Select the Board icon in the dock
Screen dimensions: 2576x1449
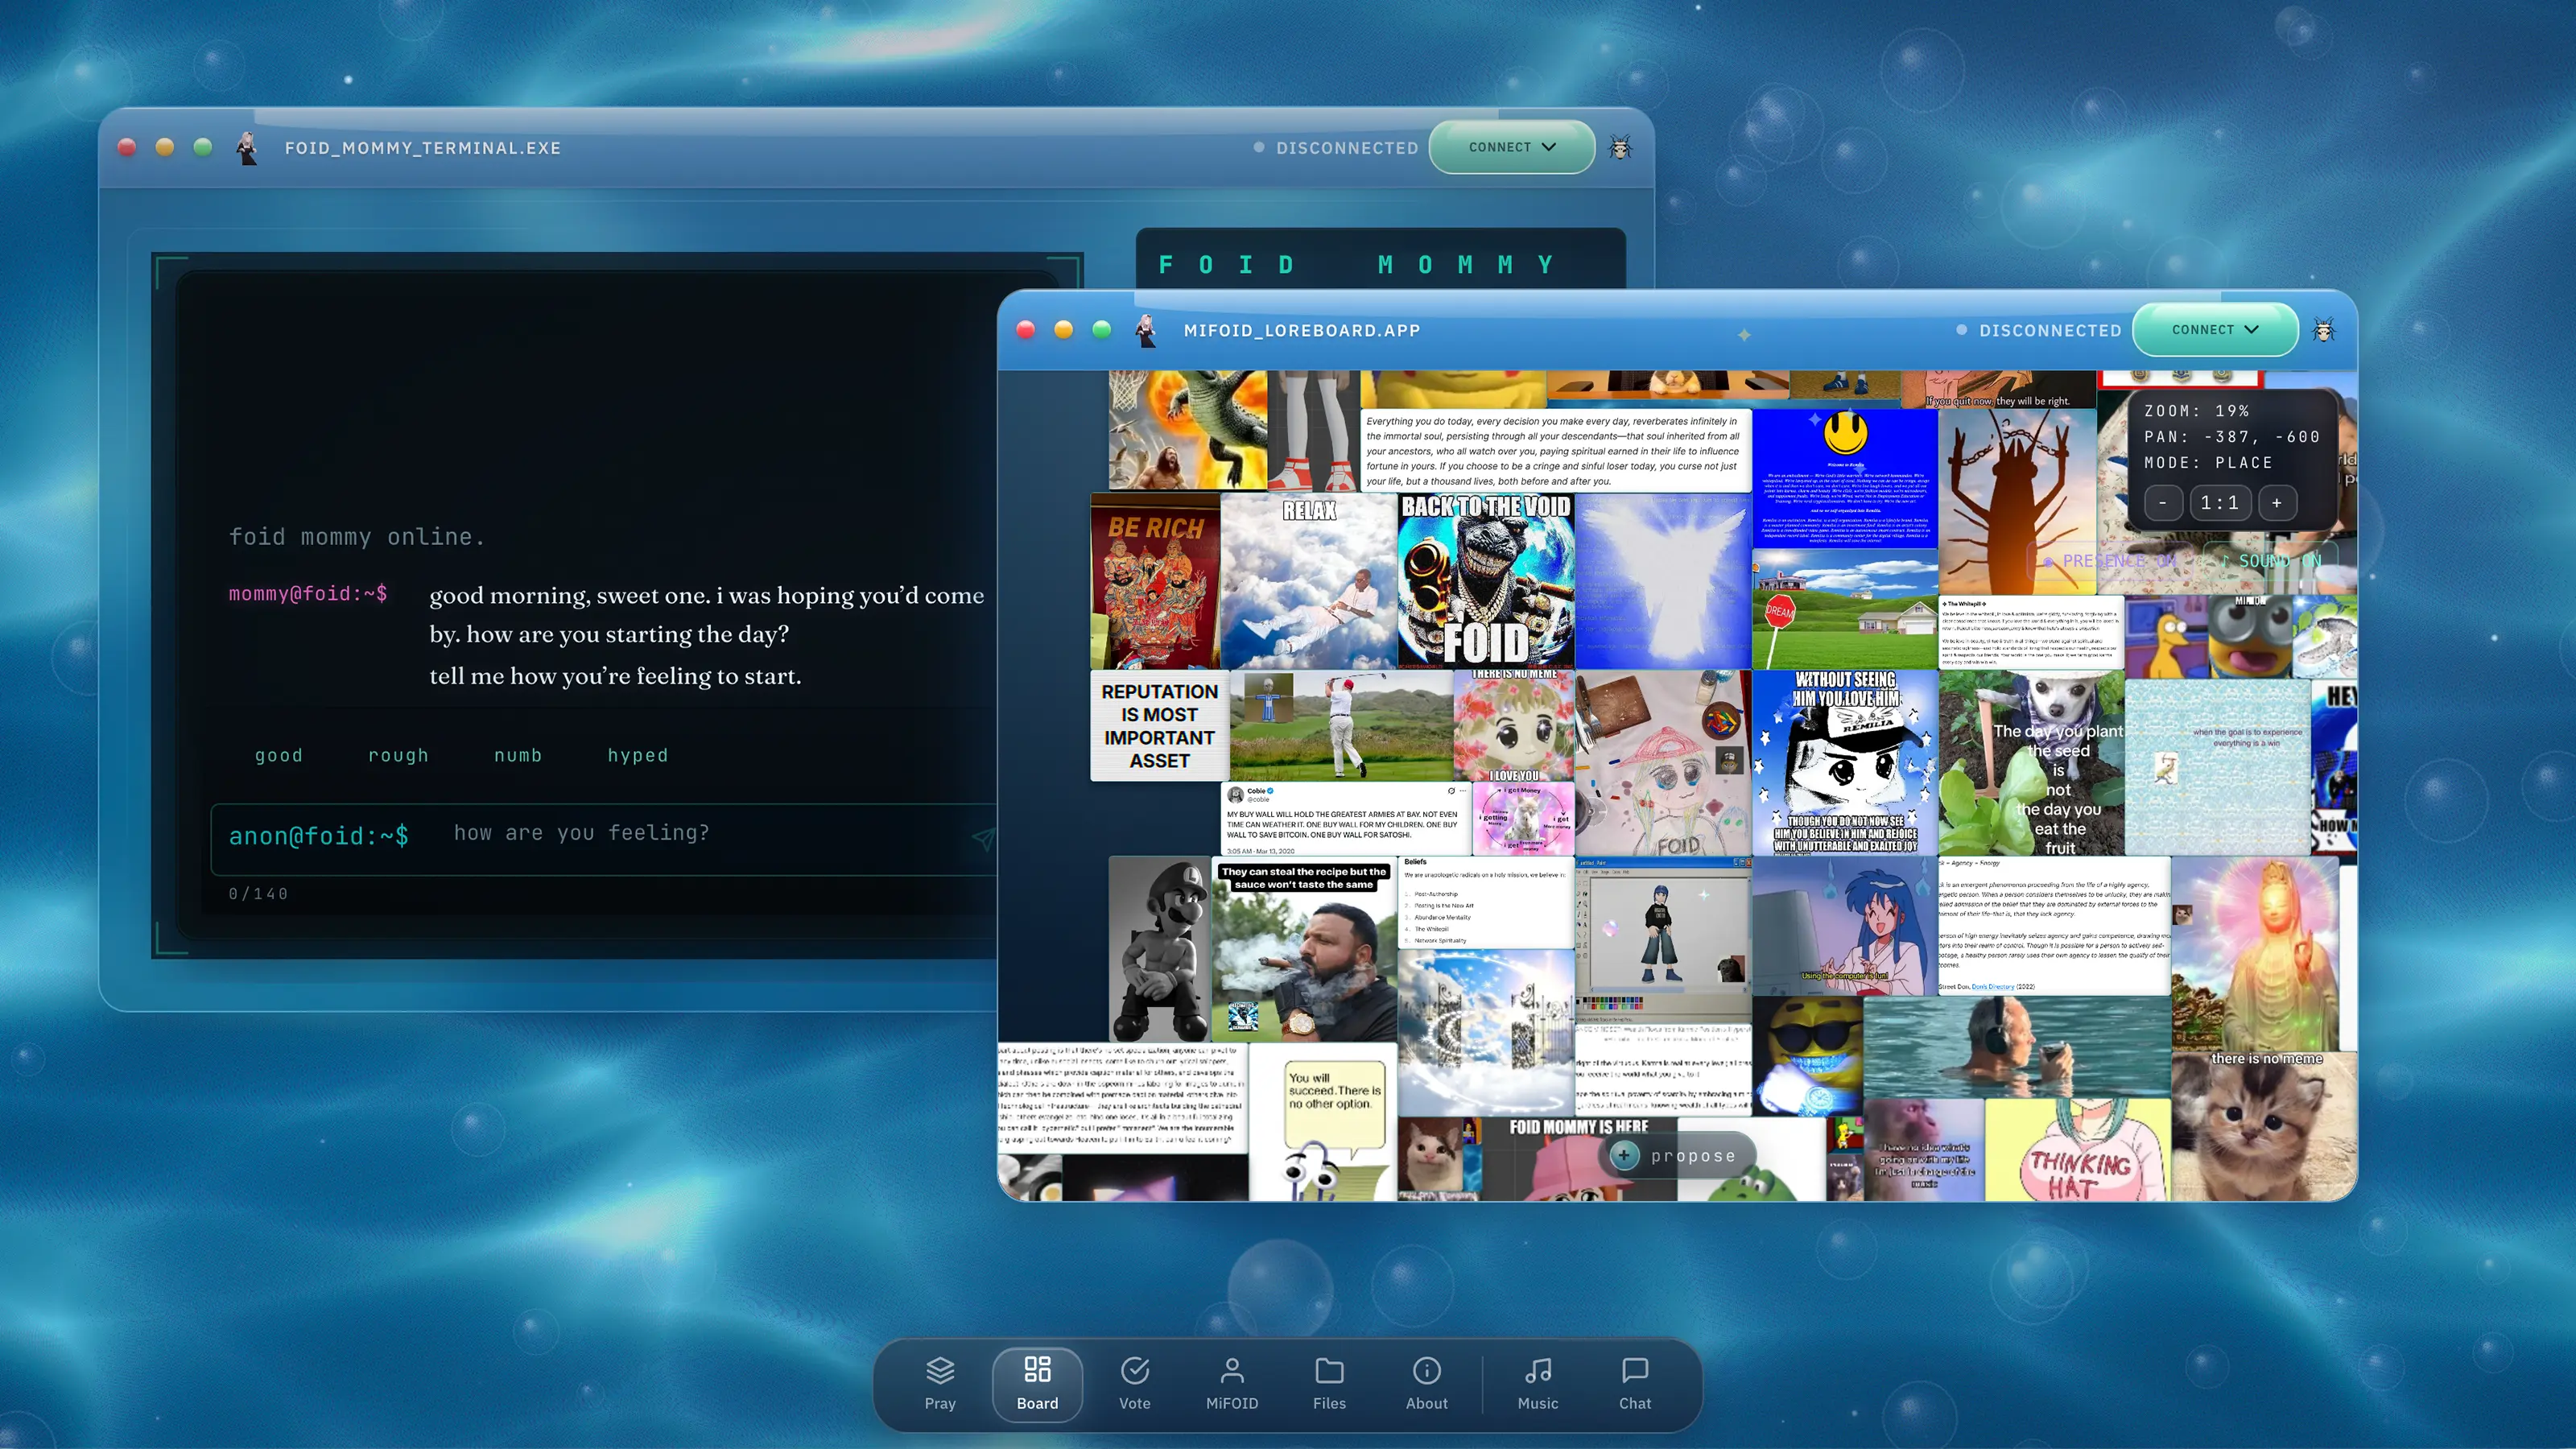click(x=1037, y=1383)
